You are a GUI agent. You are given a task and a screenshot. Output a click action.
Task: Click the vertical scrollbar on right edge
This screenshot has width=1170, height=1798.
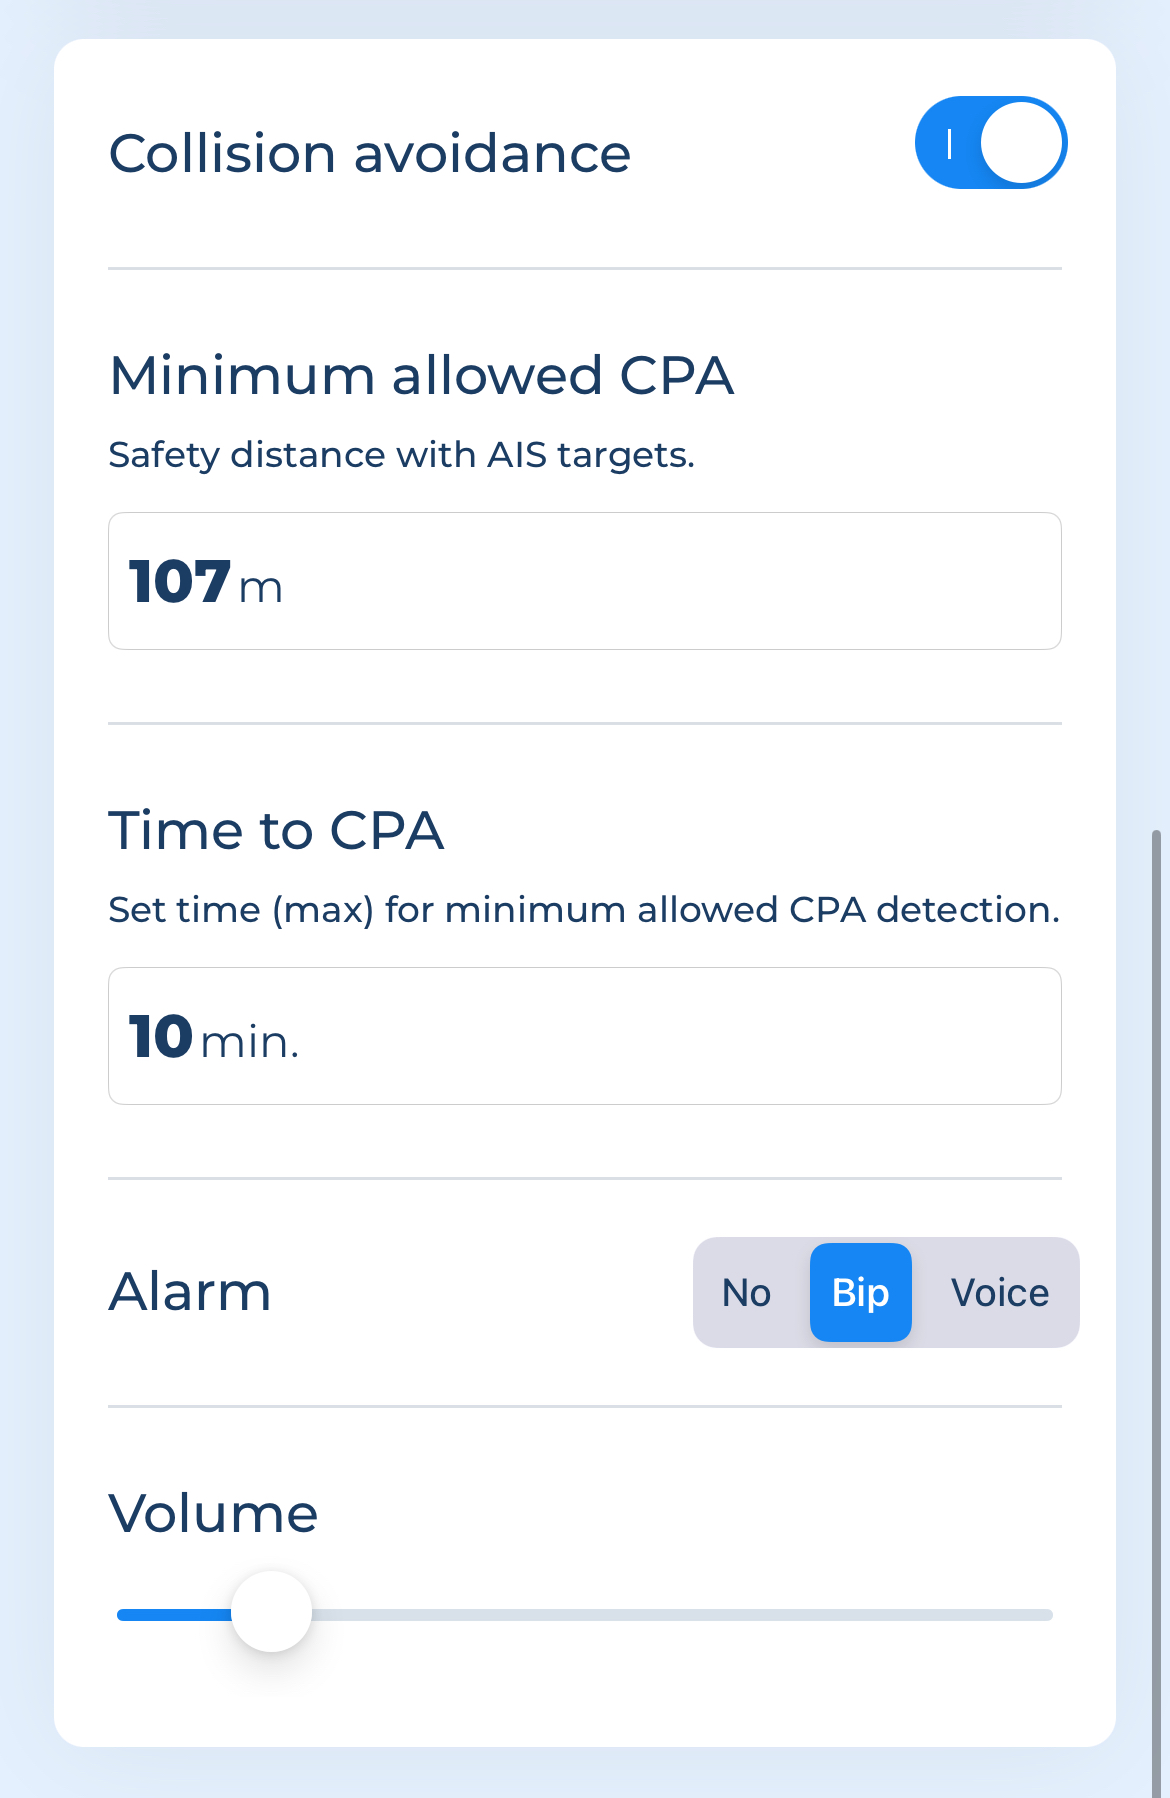(x=1157, y=1312)
